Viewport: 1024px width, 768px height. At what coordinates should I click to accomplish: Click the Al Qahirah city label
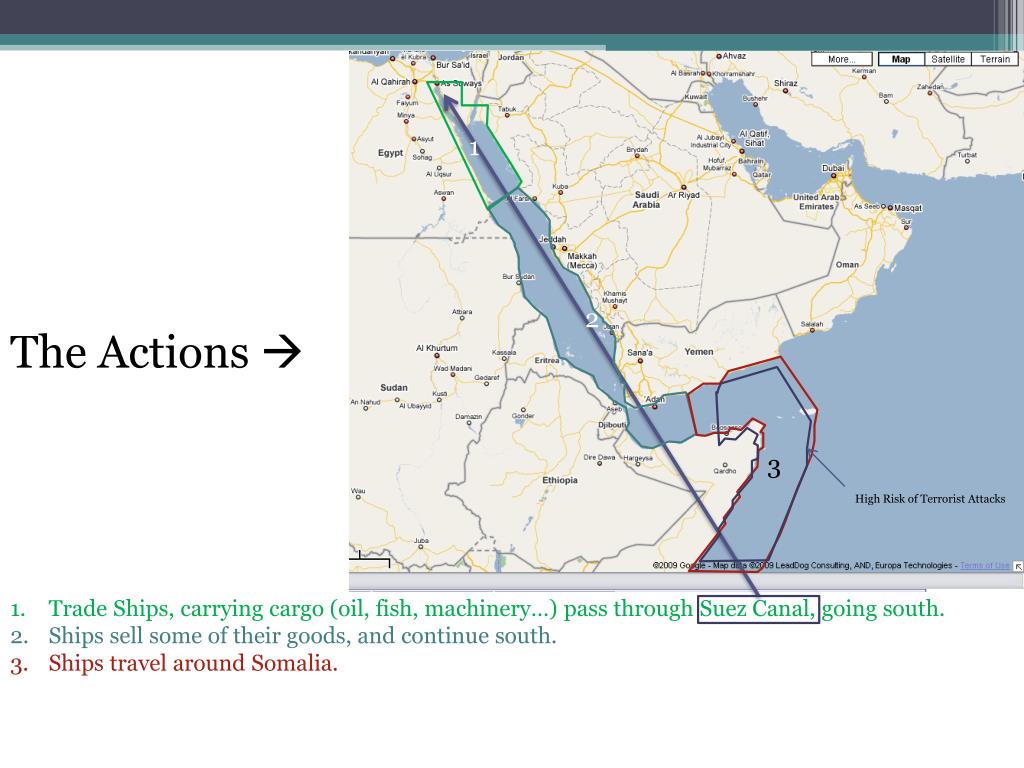pyautogui.click(x=390, y=82)
